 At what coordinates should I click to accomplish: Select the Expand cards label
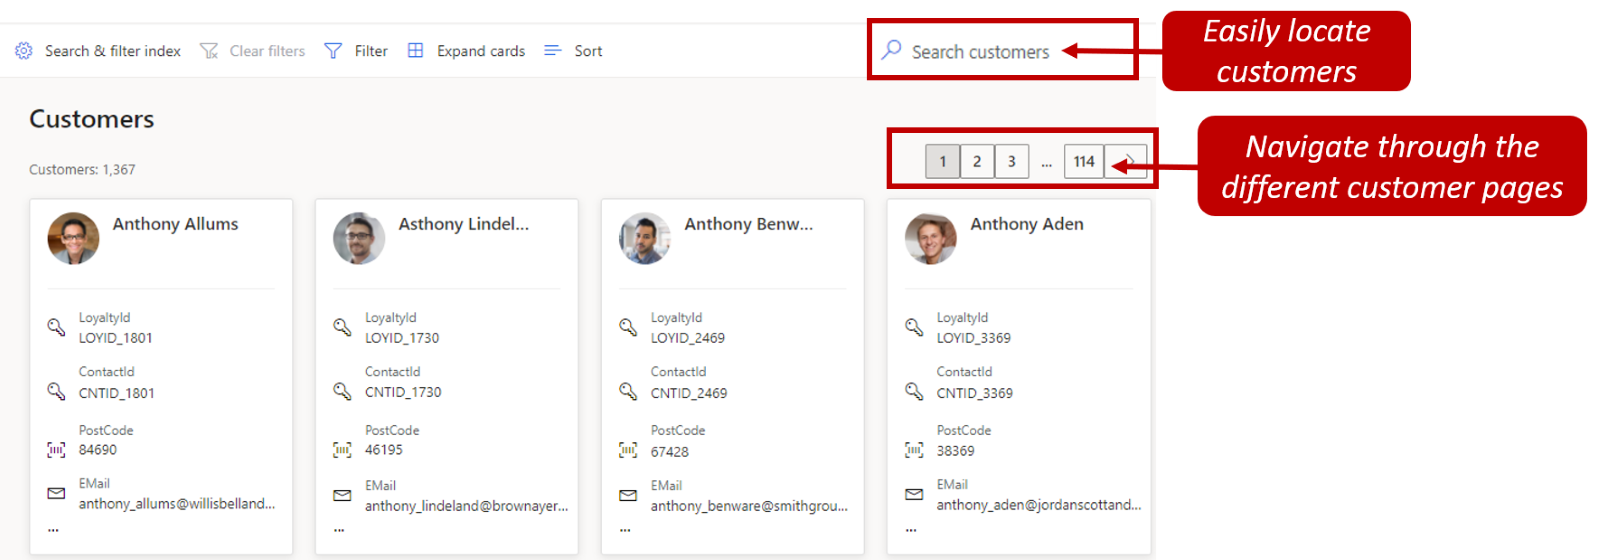(x=481, y=51)
